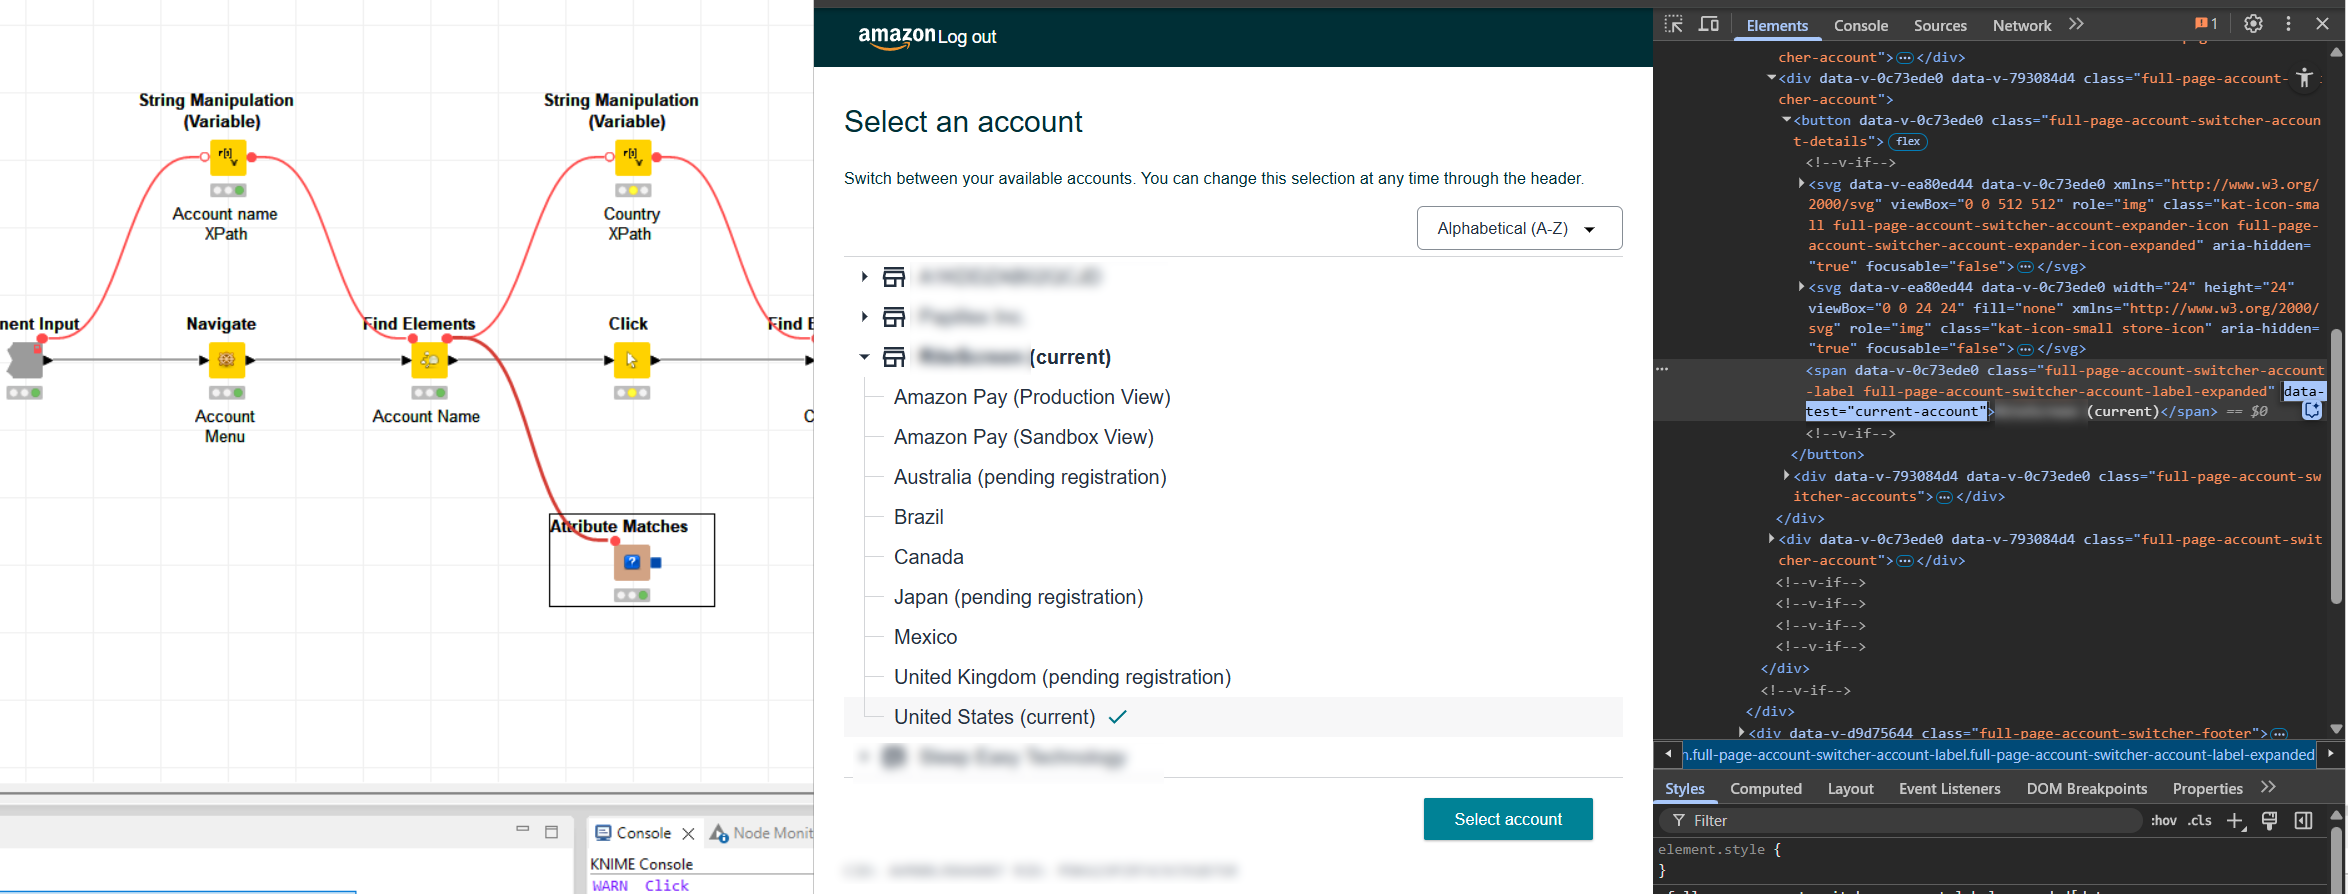Expand the first account in the list
The height and width of the screenshot is (894, 2348).
(x=864, y=277)
